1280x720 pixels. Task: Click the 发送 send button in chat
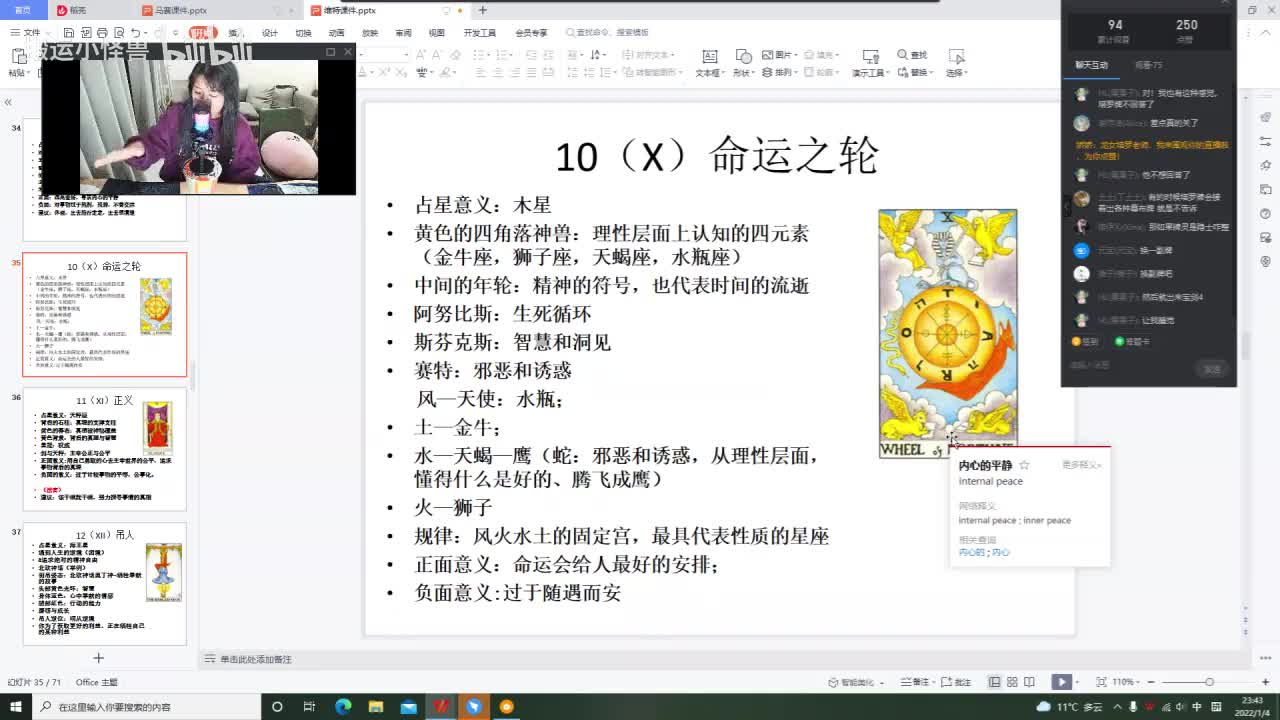pos(1212,369)
